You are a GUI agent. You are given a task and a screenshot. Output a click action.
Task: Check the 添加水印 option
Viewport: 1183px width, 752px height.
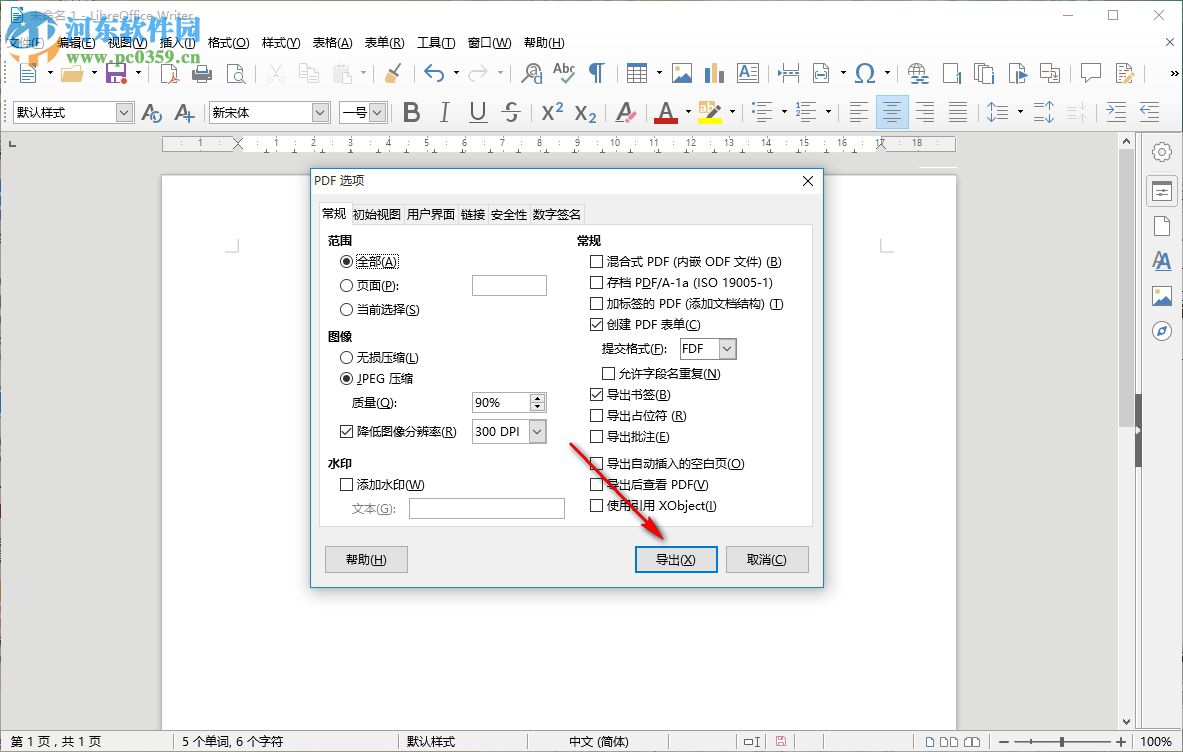[x=345, y=485]
